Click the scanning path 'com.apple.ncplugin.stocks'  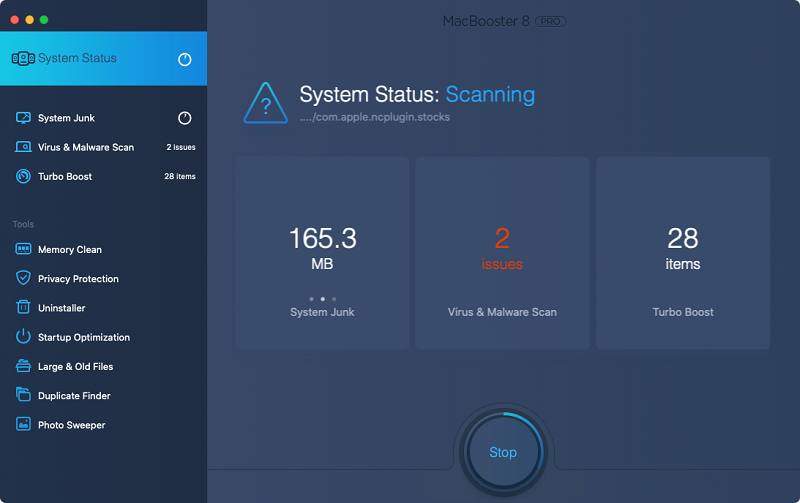pyautogui.click(x=375, y=117)
